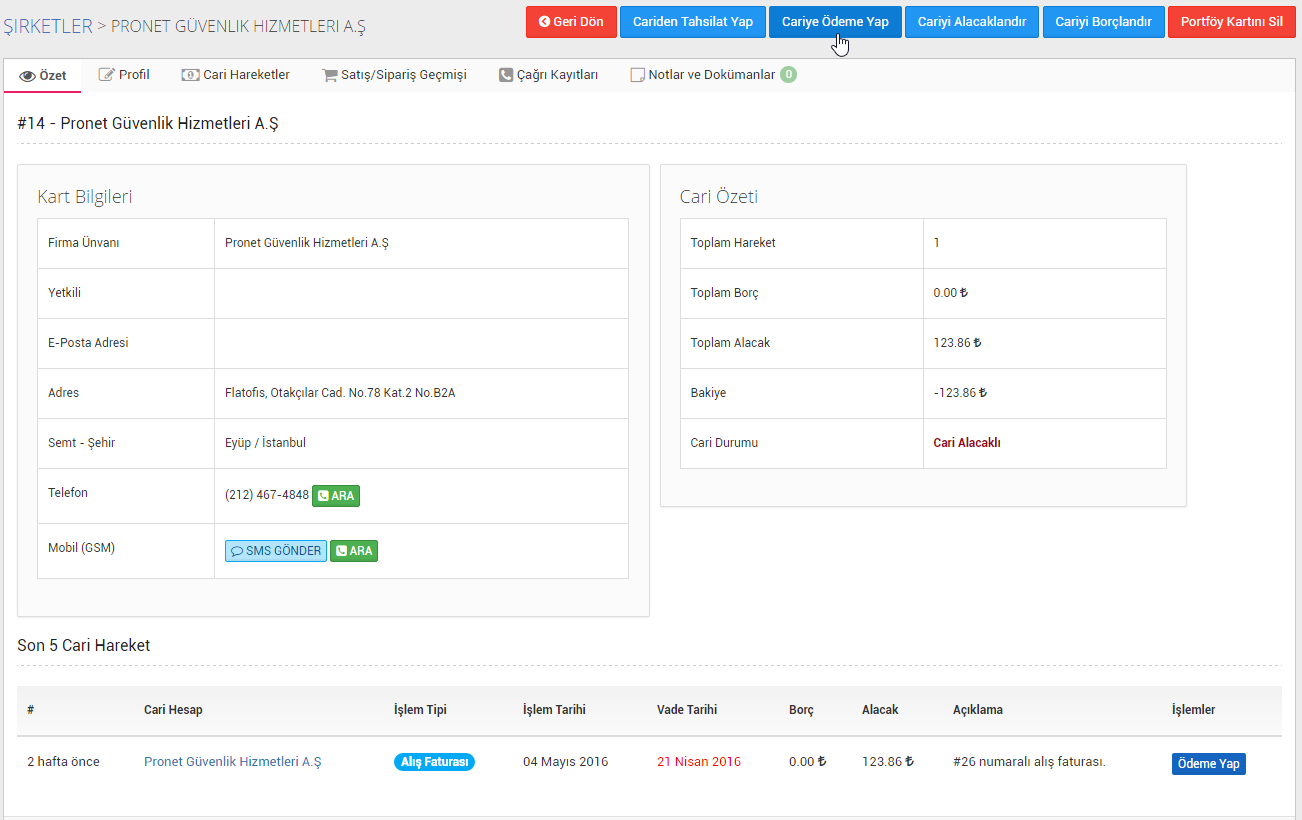
Task: Click the edit pencil icon on Profil tab
Action: point(106,74)
